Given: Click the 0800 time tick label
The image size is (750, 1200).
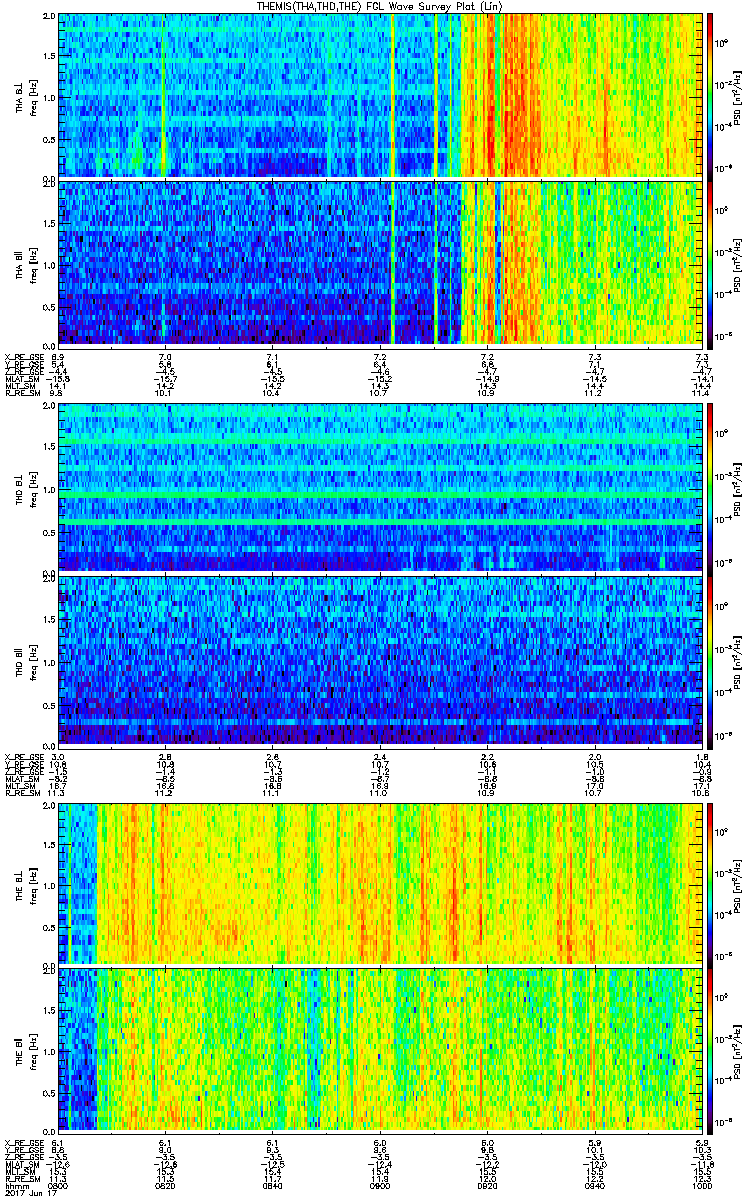Looking at the screenshot, I should [58, 1184].
